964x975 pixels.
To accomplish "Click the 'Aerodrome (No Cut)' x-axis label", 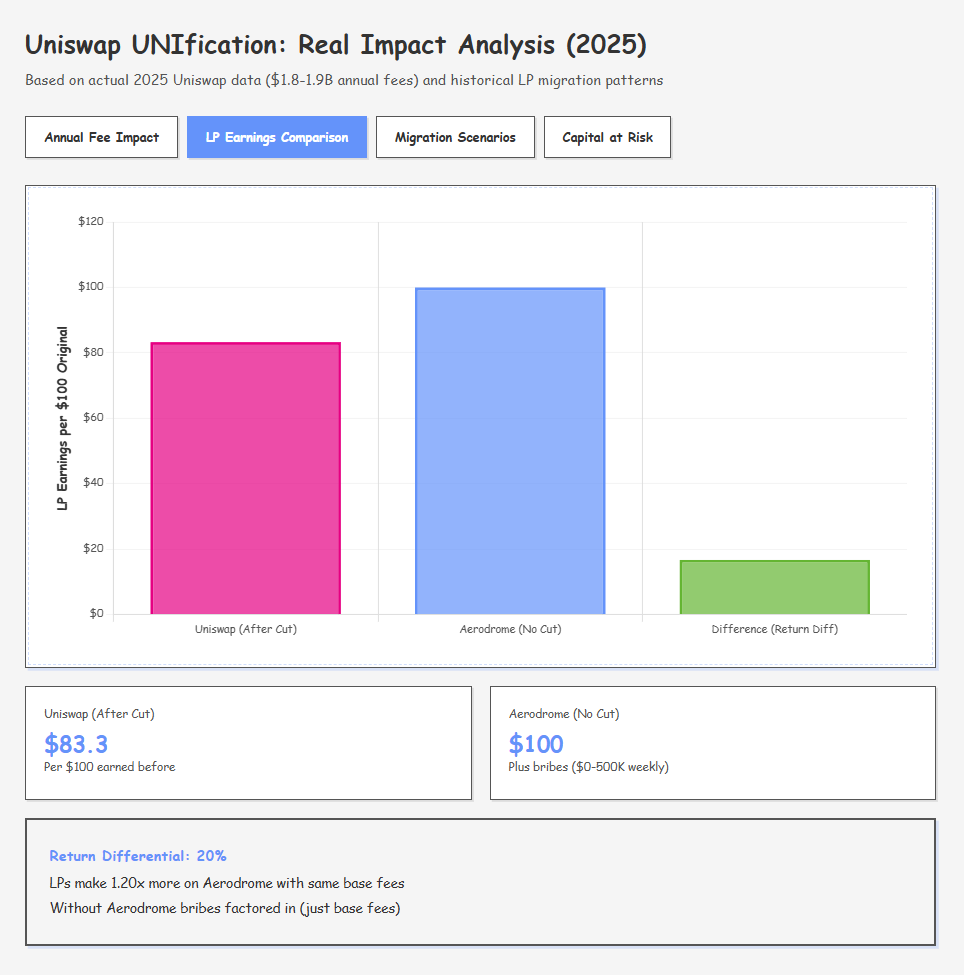I will (x=511, y=629).
